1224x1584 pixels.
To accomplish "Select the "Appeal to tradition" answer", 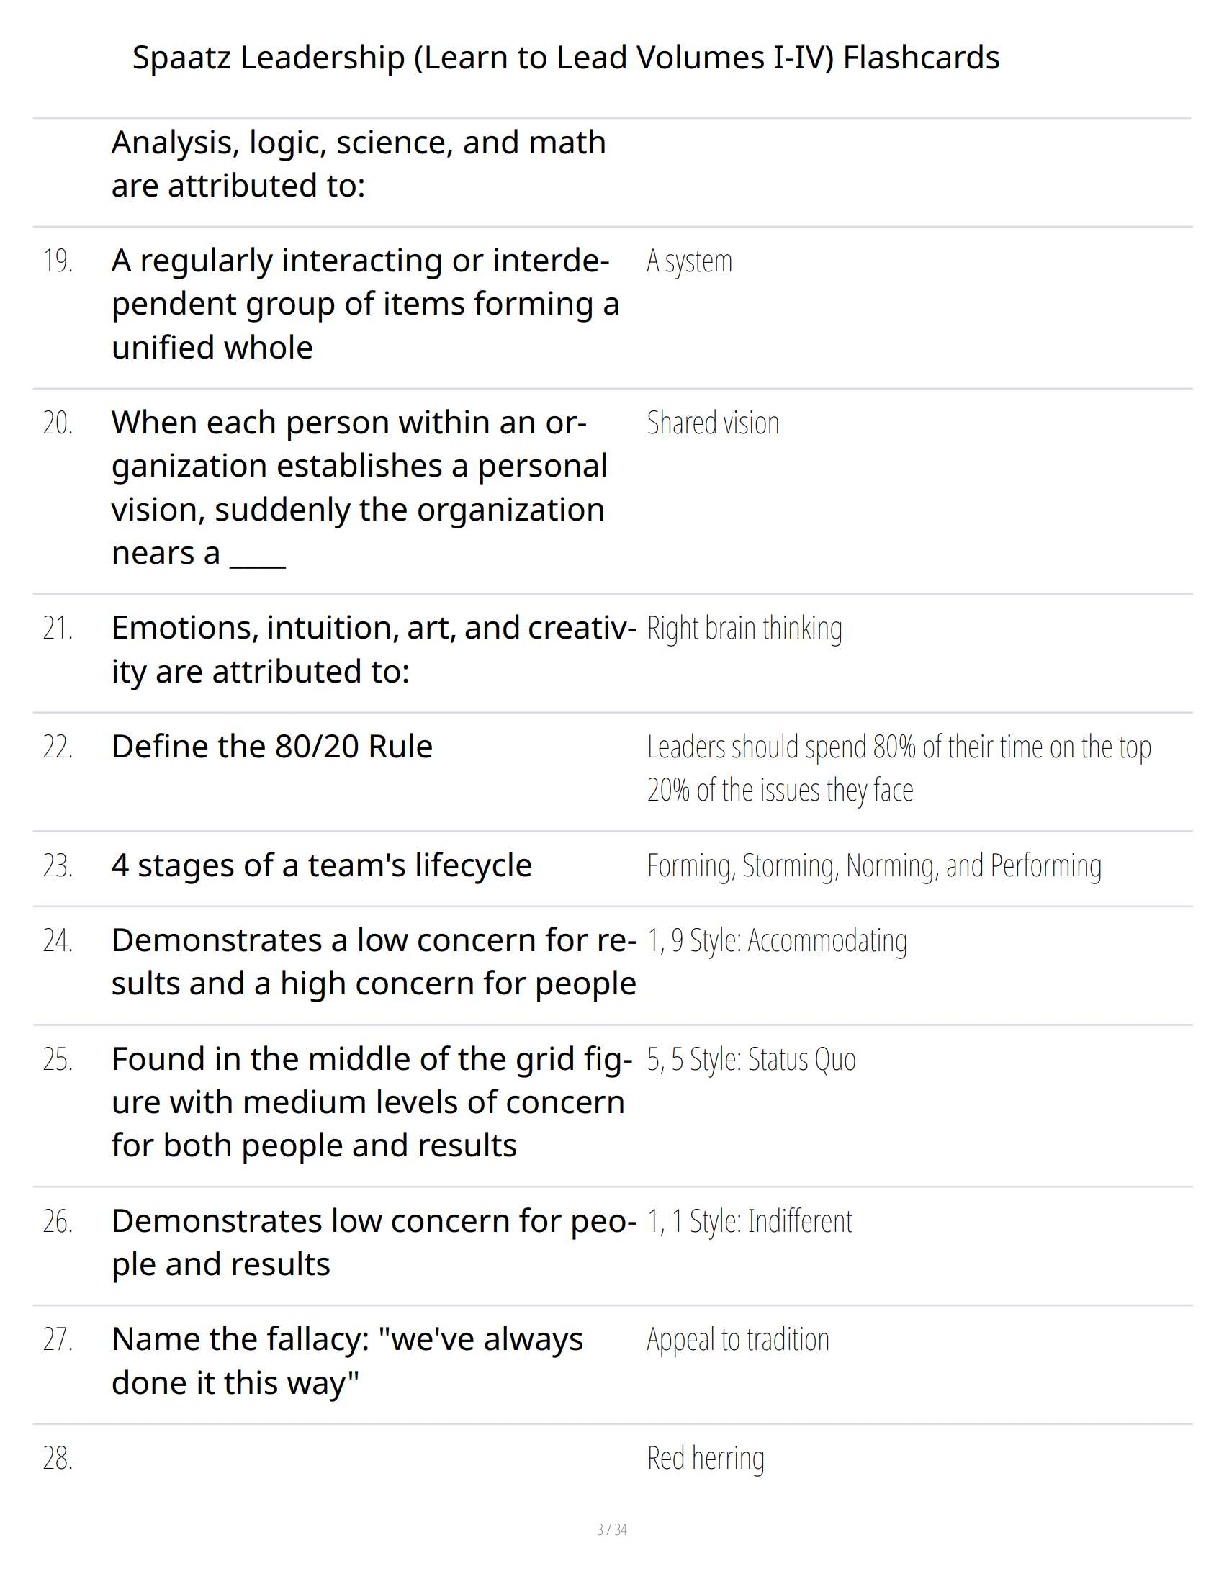I will (738, 1340).
